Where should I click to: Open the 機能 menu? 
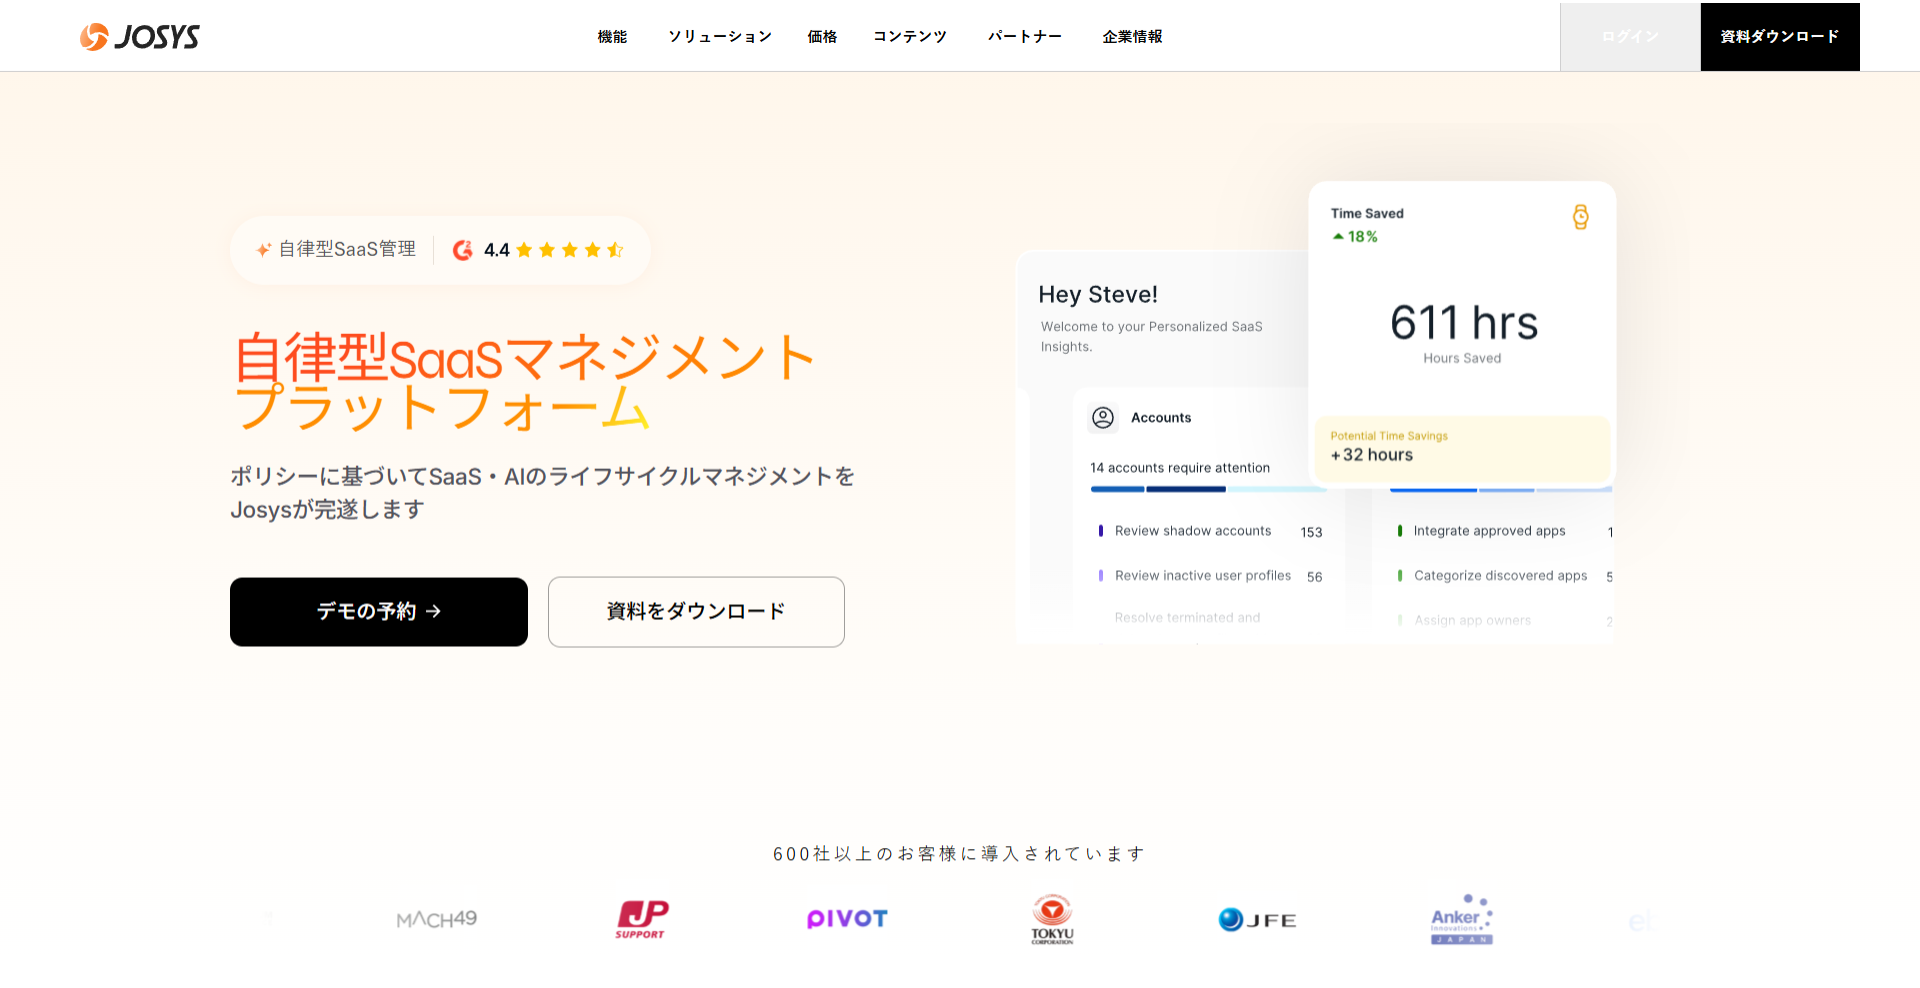tap(612, 37)
